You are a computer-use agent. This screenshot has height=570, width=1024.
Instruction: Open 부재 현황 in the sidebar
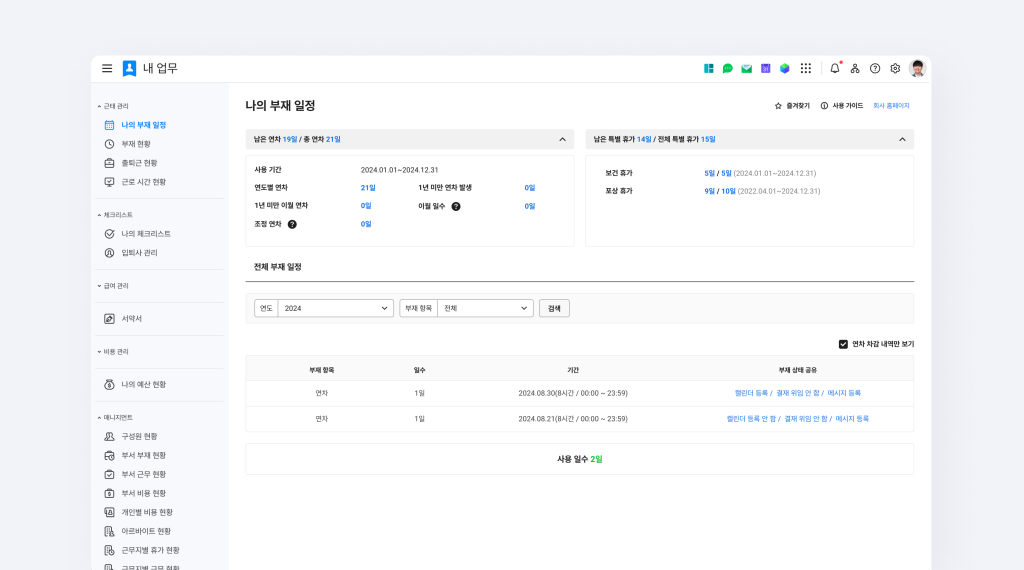tap(136, 144)
